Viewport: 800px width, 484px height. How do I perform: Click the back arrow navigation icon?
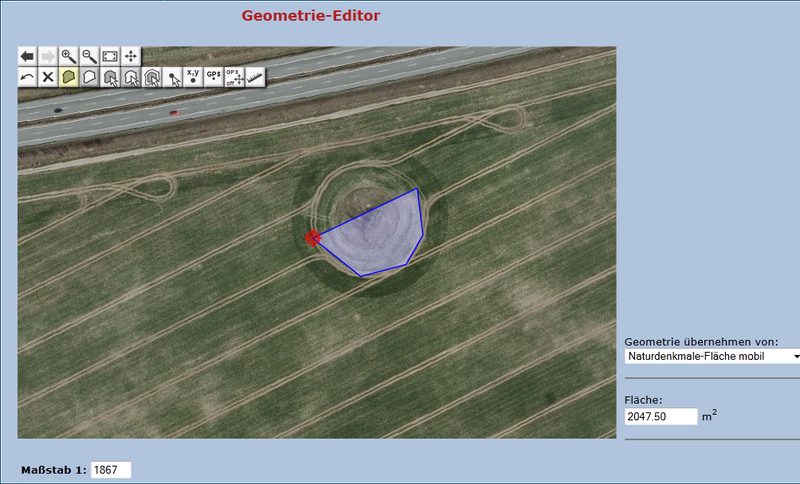pyautogui.click(x=28, y=56)
